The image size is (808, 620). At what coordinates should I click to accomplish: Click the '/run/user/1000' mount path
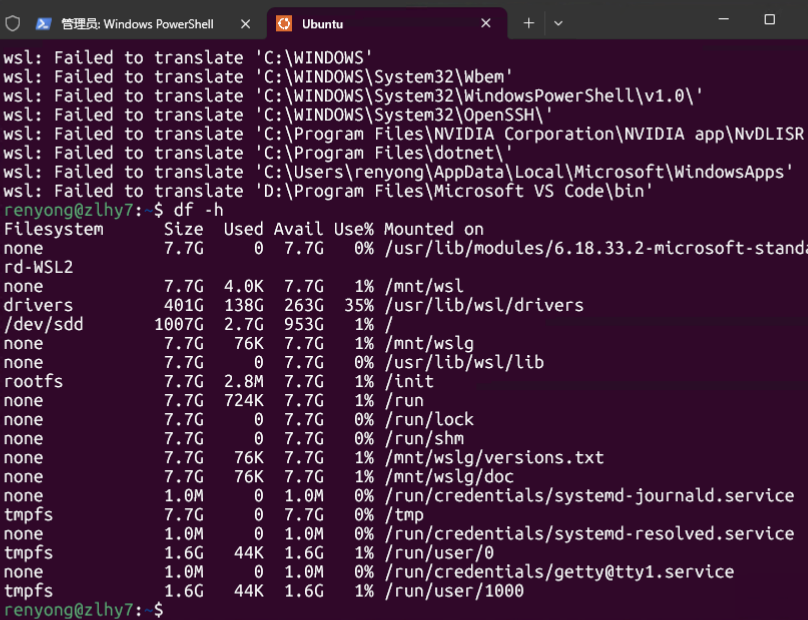[454, 592]
